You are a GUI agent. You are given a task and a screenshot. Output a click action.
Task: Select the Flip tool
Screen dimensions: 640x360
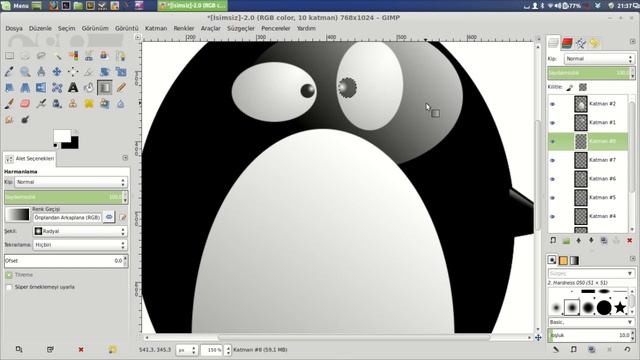41,88
